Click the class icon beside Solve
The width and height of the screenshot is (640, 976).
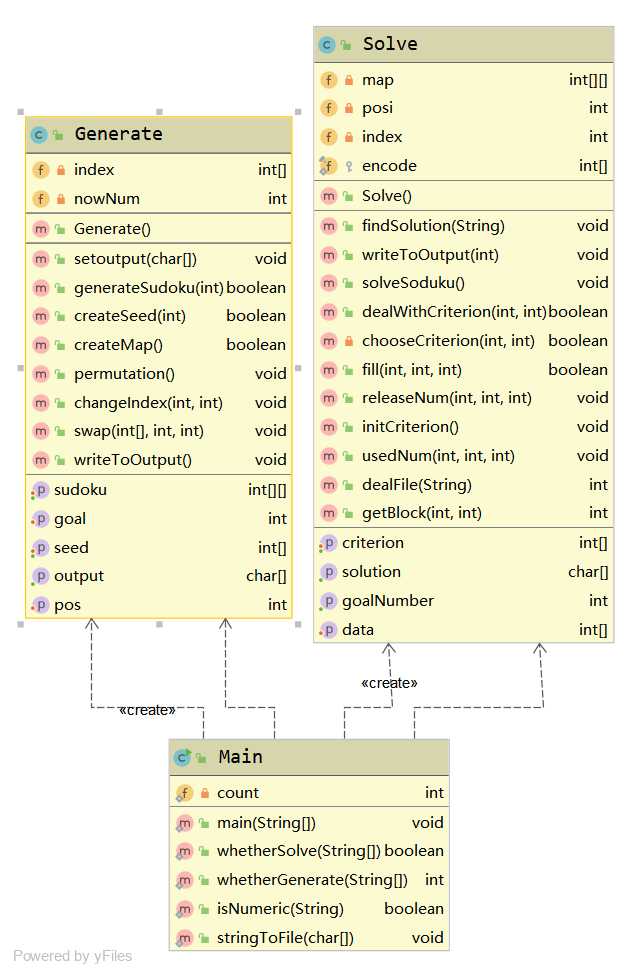pyautogui.click(x=327, y=44)
